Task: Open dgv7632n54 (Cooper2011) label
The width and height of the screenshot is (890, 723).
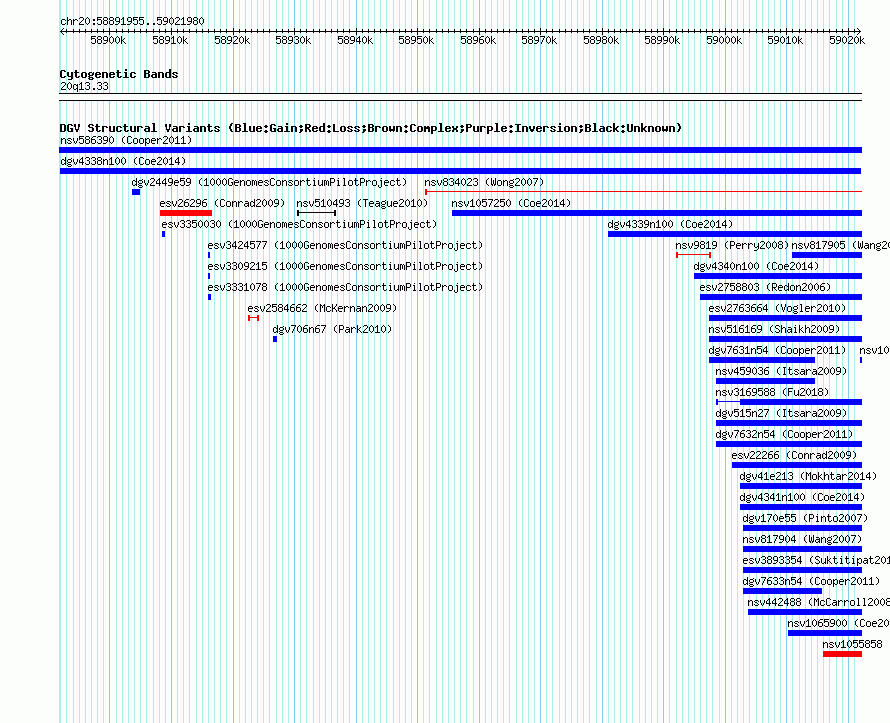Action: [x=784, y=434]
